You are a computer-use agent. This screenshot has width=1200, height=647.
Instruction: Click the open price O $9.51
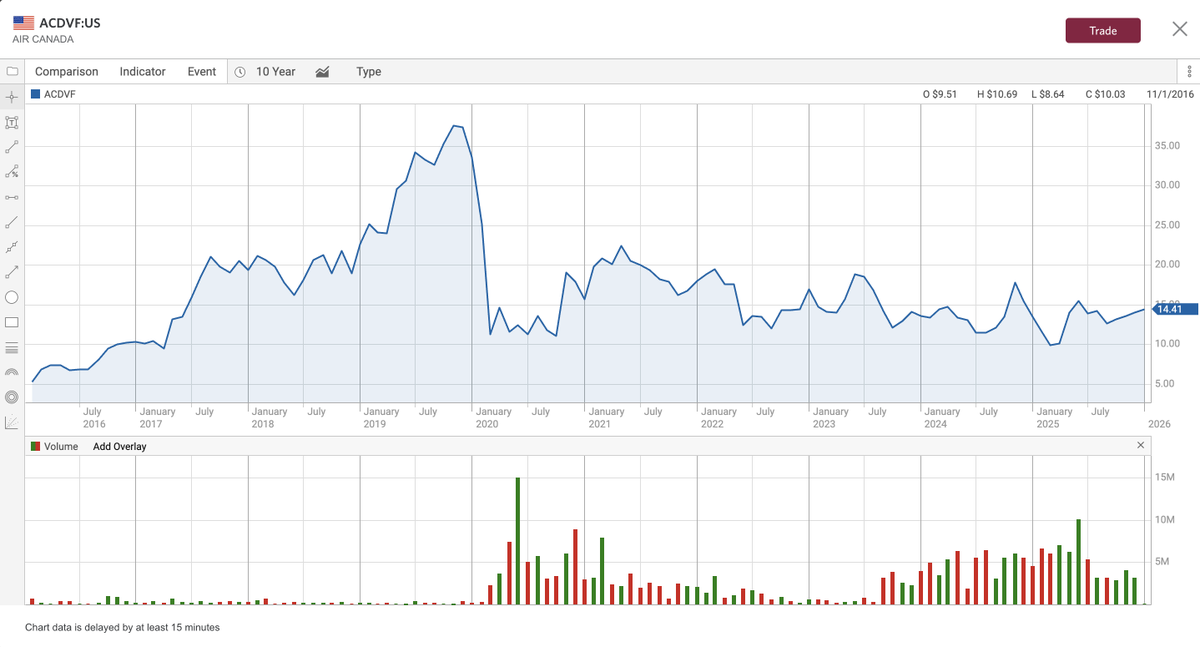click(x=940, y=94)
